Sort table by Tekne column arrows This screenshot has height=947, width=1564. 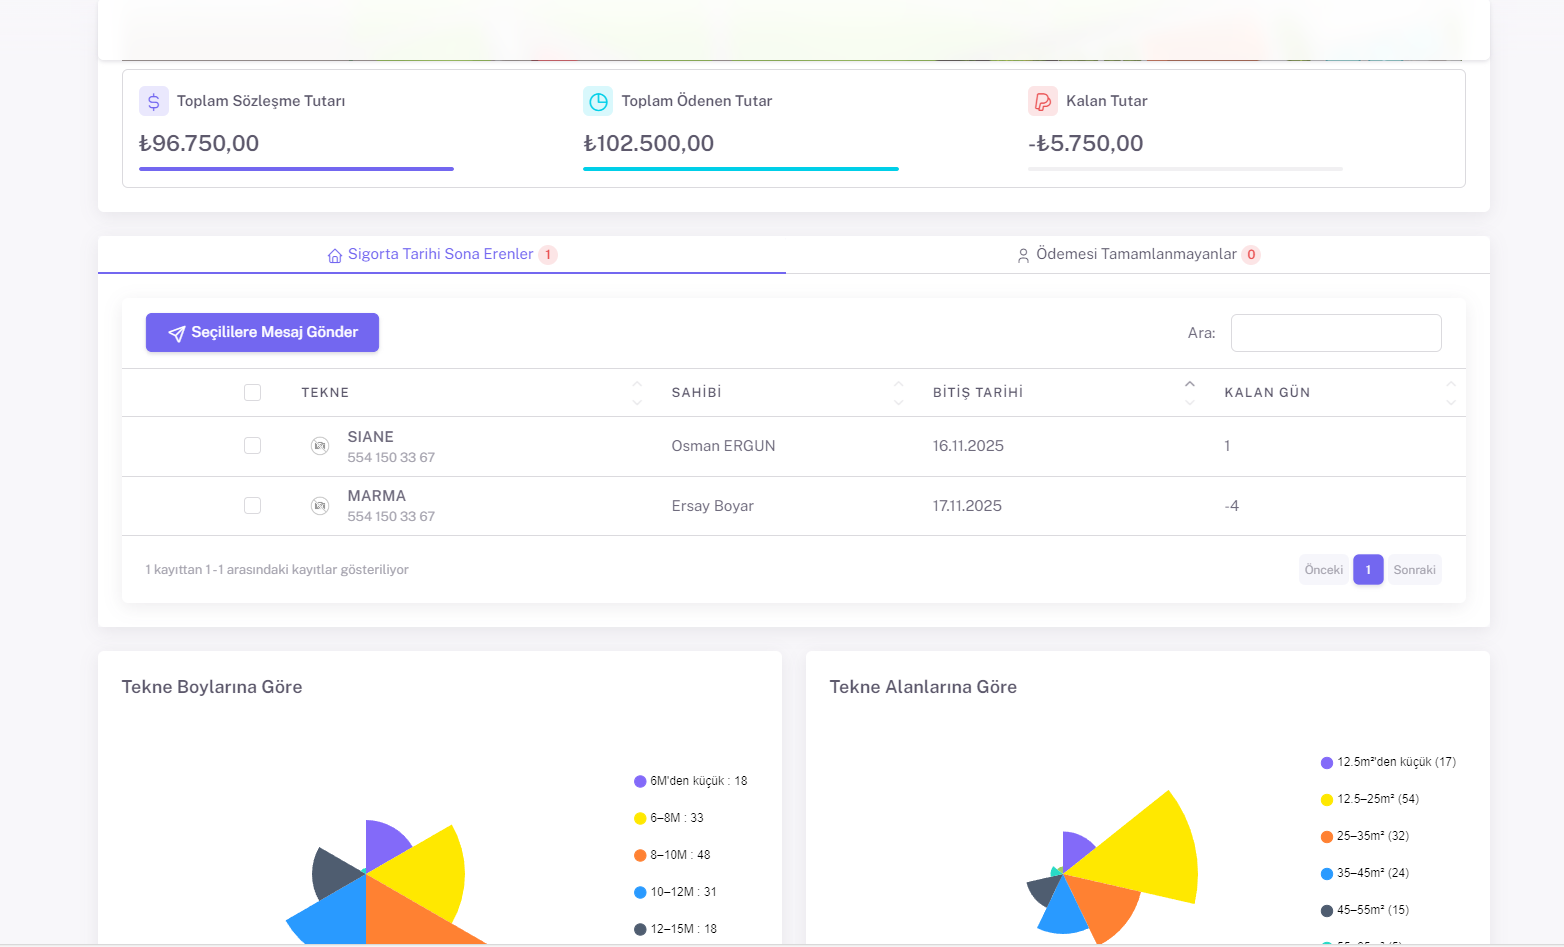[637, 393]
